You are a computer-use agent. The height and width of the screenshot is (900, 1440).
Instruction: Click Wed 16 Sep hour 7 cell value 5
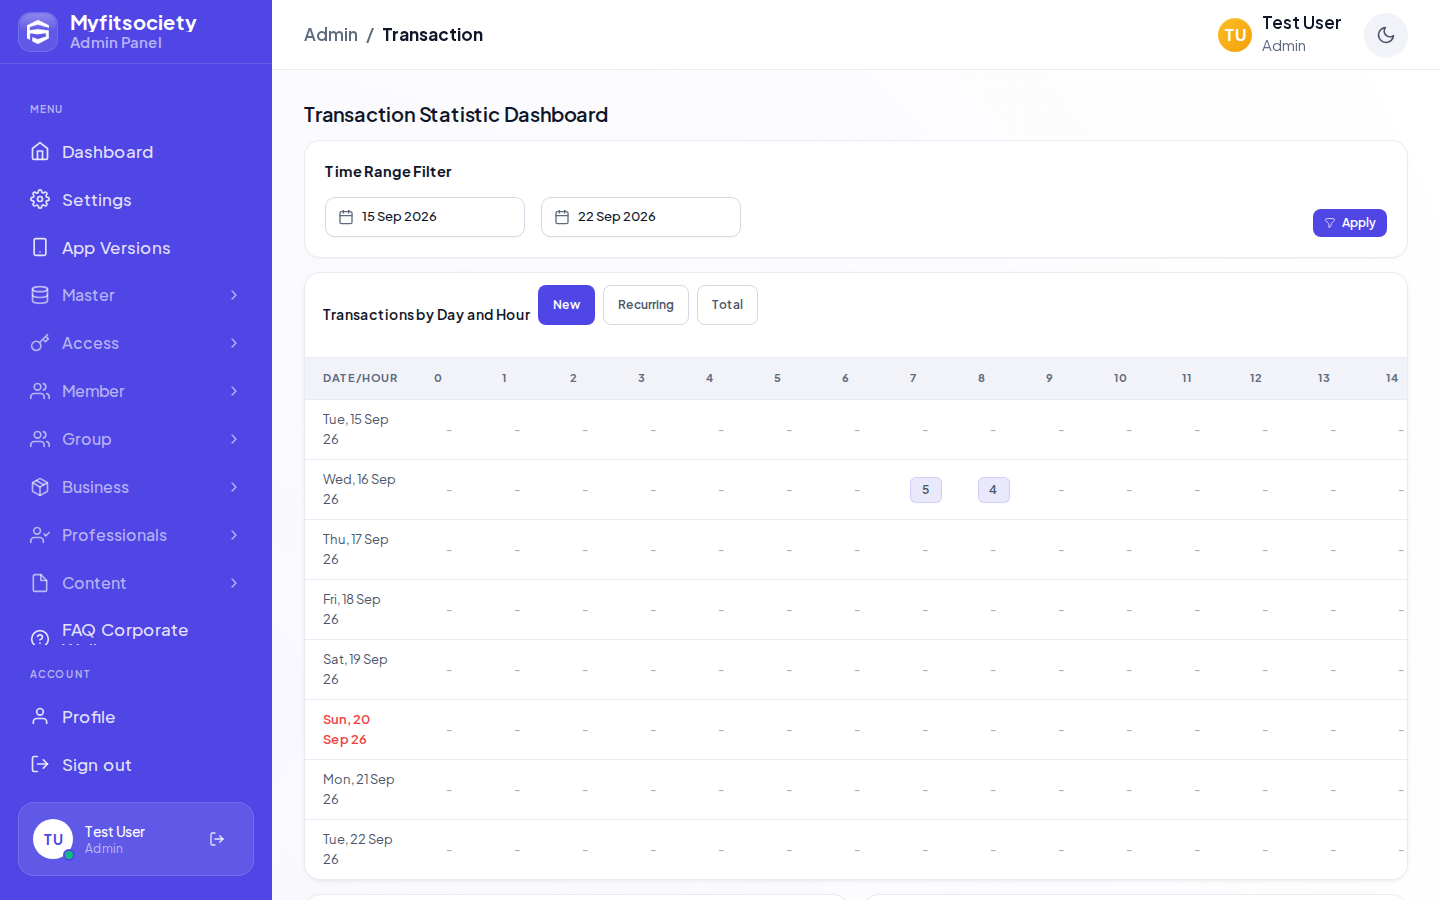(926, 490)
